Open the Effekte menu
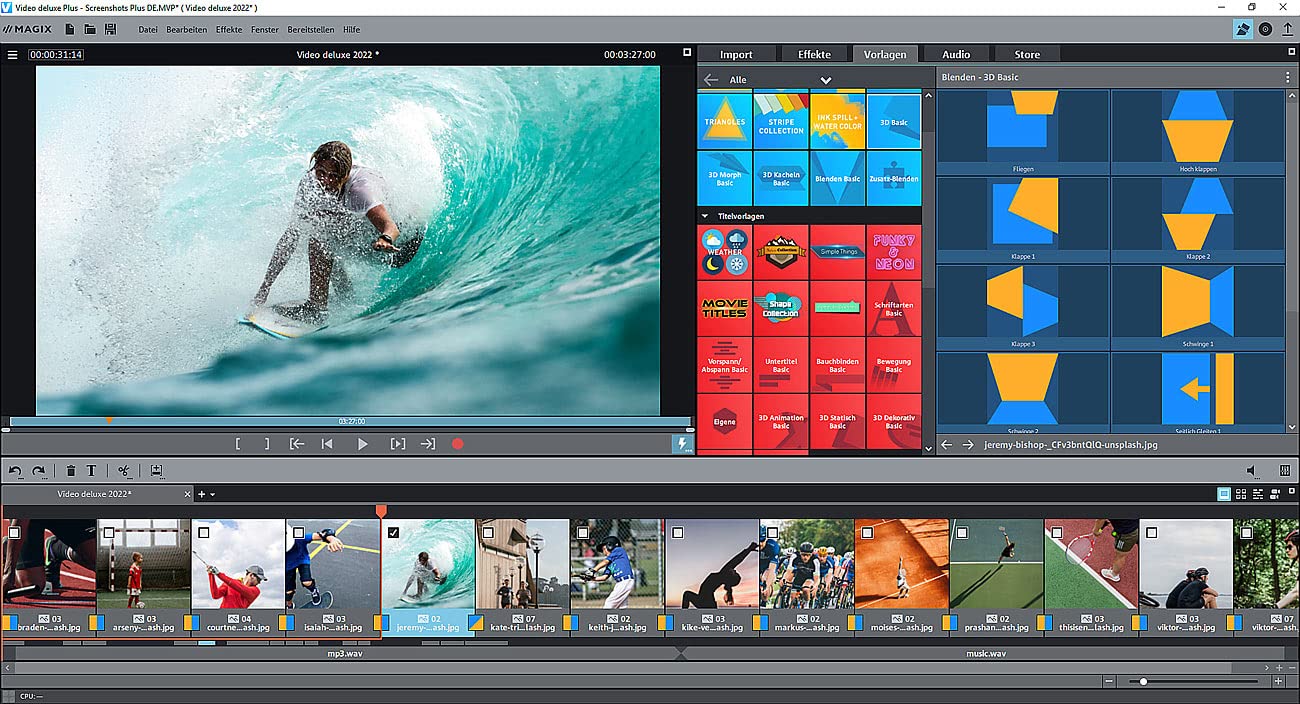The image size is (1300, 704). point(229,30)
